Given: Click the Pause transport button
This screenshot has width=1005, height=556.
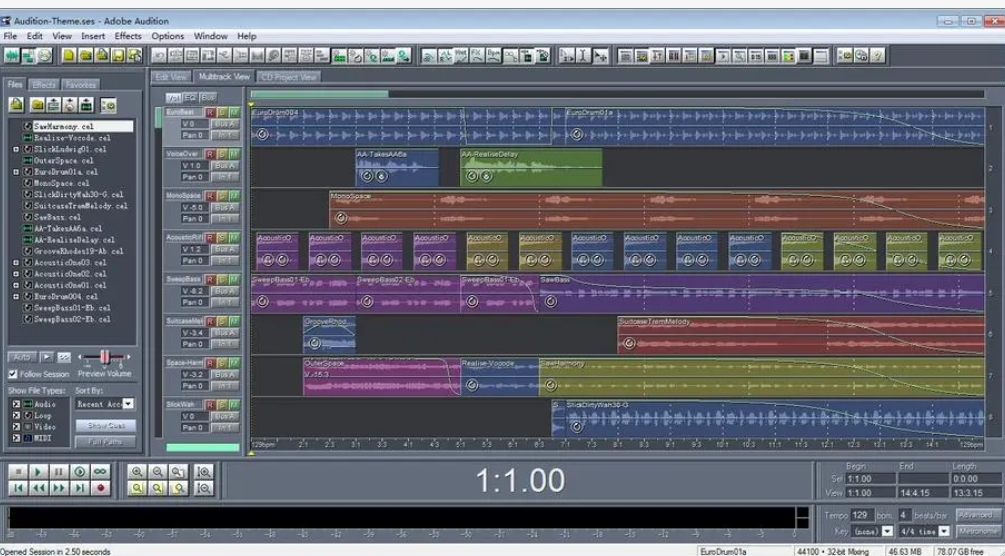Looking at the screenshot, I should coord(58,472).
